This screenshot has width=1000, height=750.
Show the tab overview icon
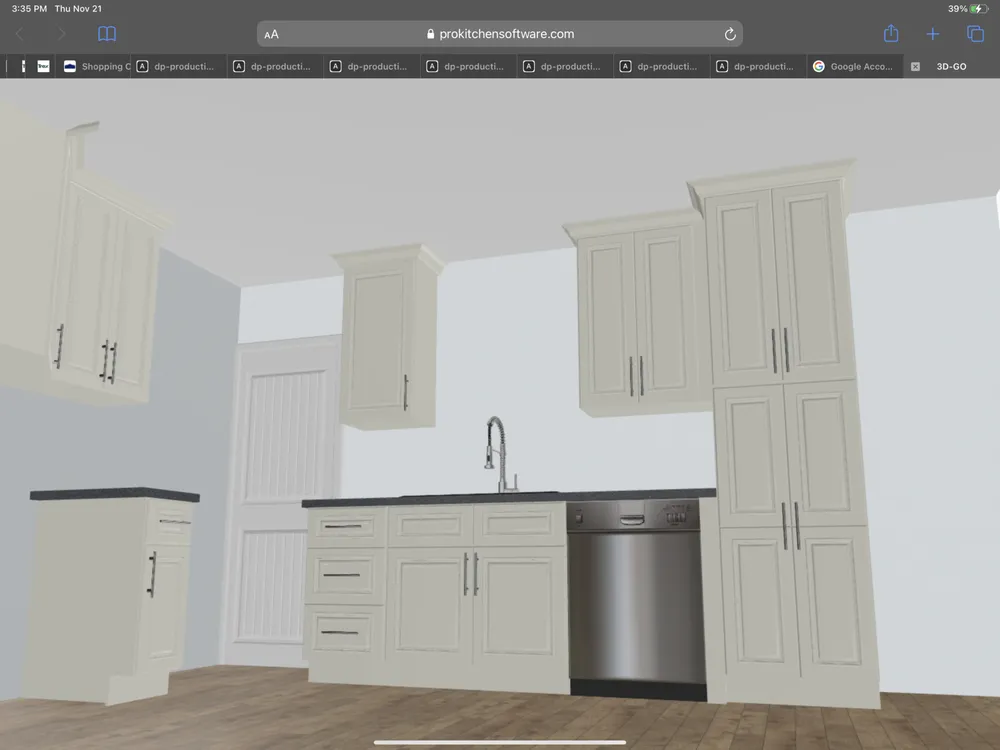point(975,34)
